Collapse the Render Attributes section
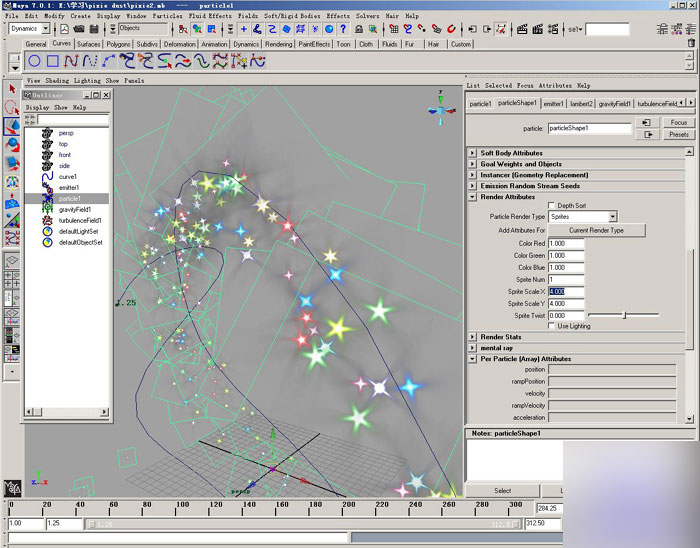 (x=473, y=197)
